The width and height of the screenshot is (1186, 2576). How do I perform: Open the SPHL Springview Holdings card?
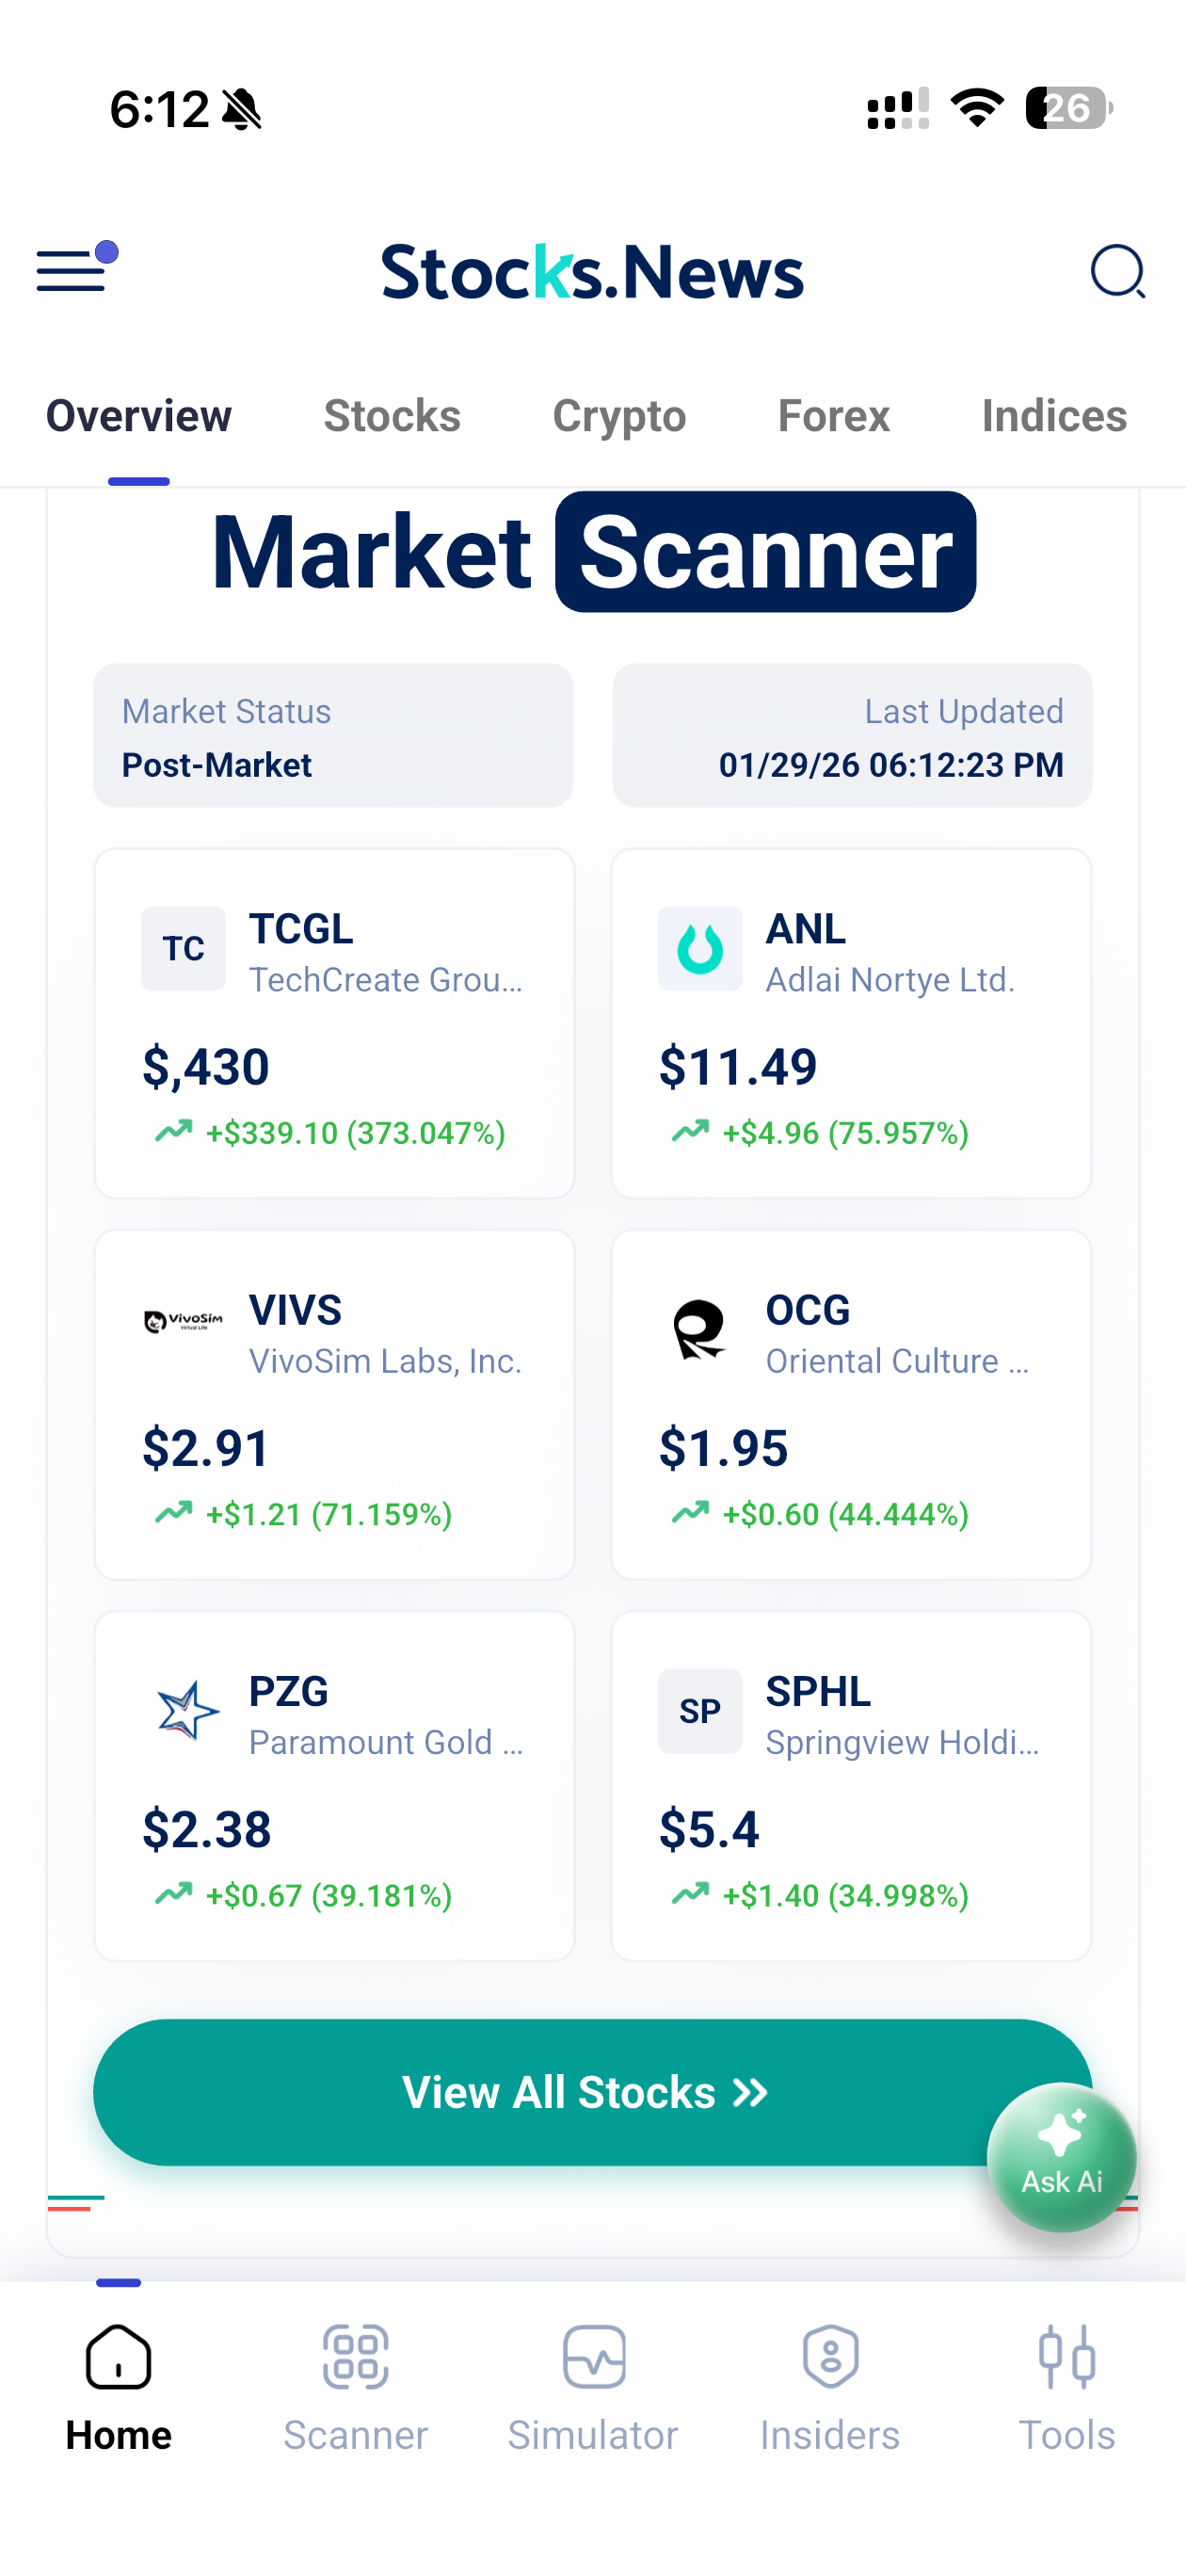click(851, 1785)
